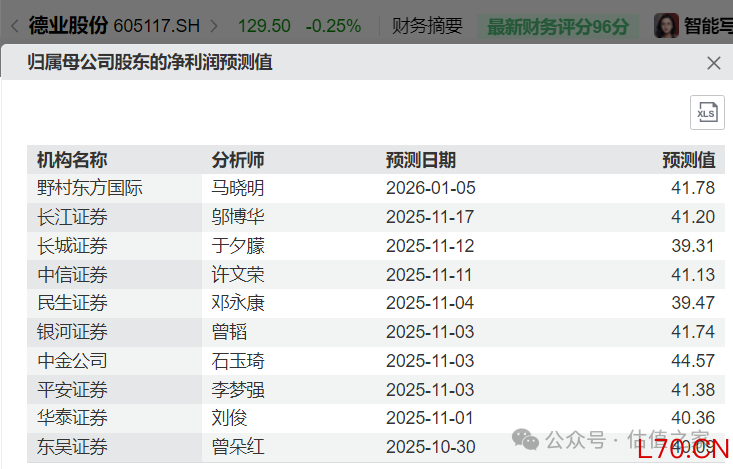This screenshot has width=733, height=469.
Task: Click the 最新财务评分96分 badge
Action: click(556, 25)
